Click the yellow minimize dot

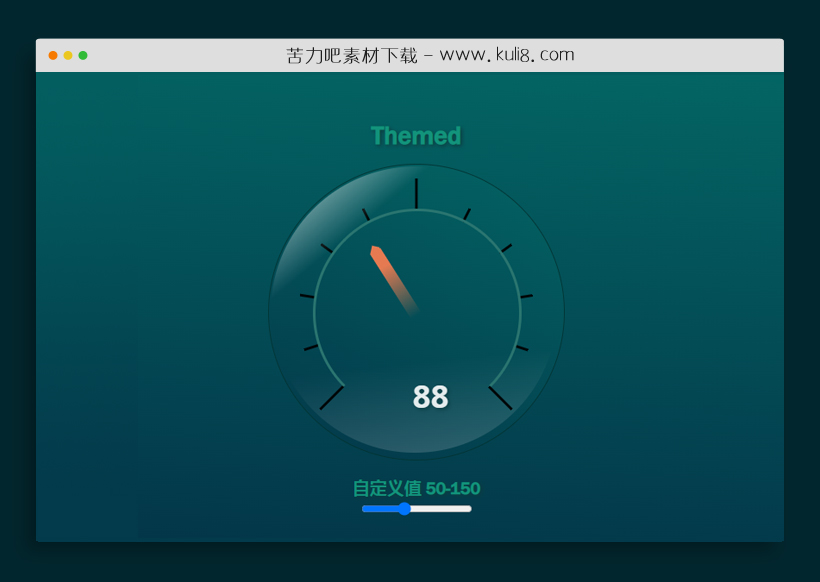click(68, 55)
